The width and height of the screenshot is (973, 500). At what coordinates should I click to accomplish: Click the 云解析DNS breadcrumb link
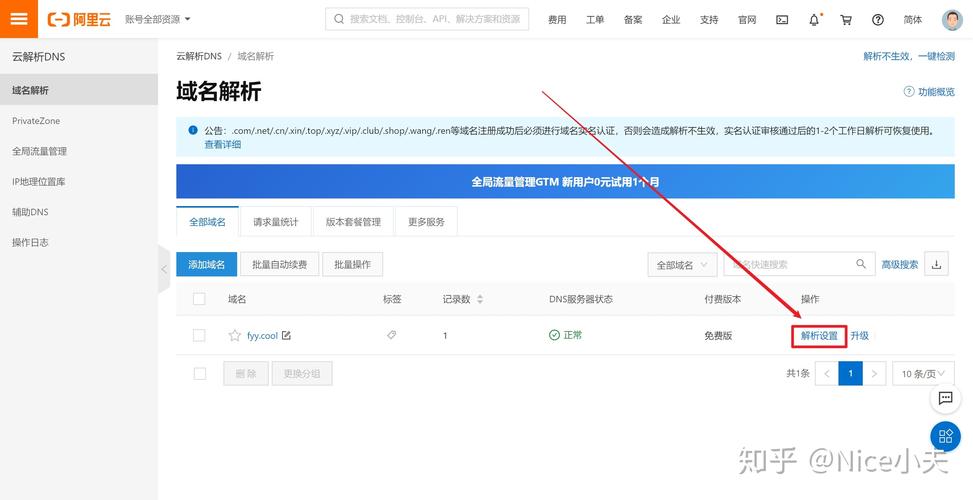199,56
